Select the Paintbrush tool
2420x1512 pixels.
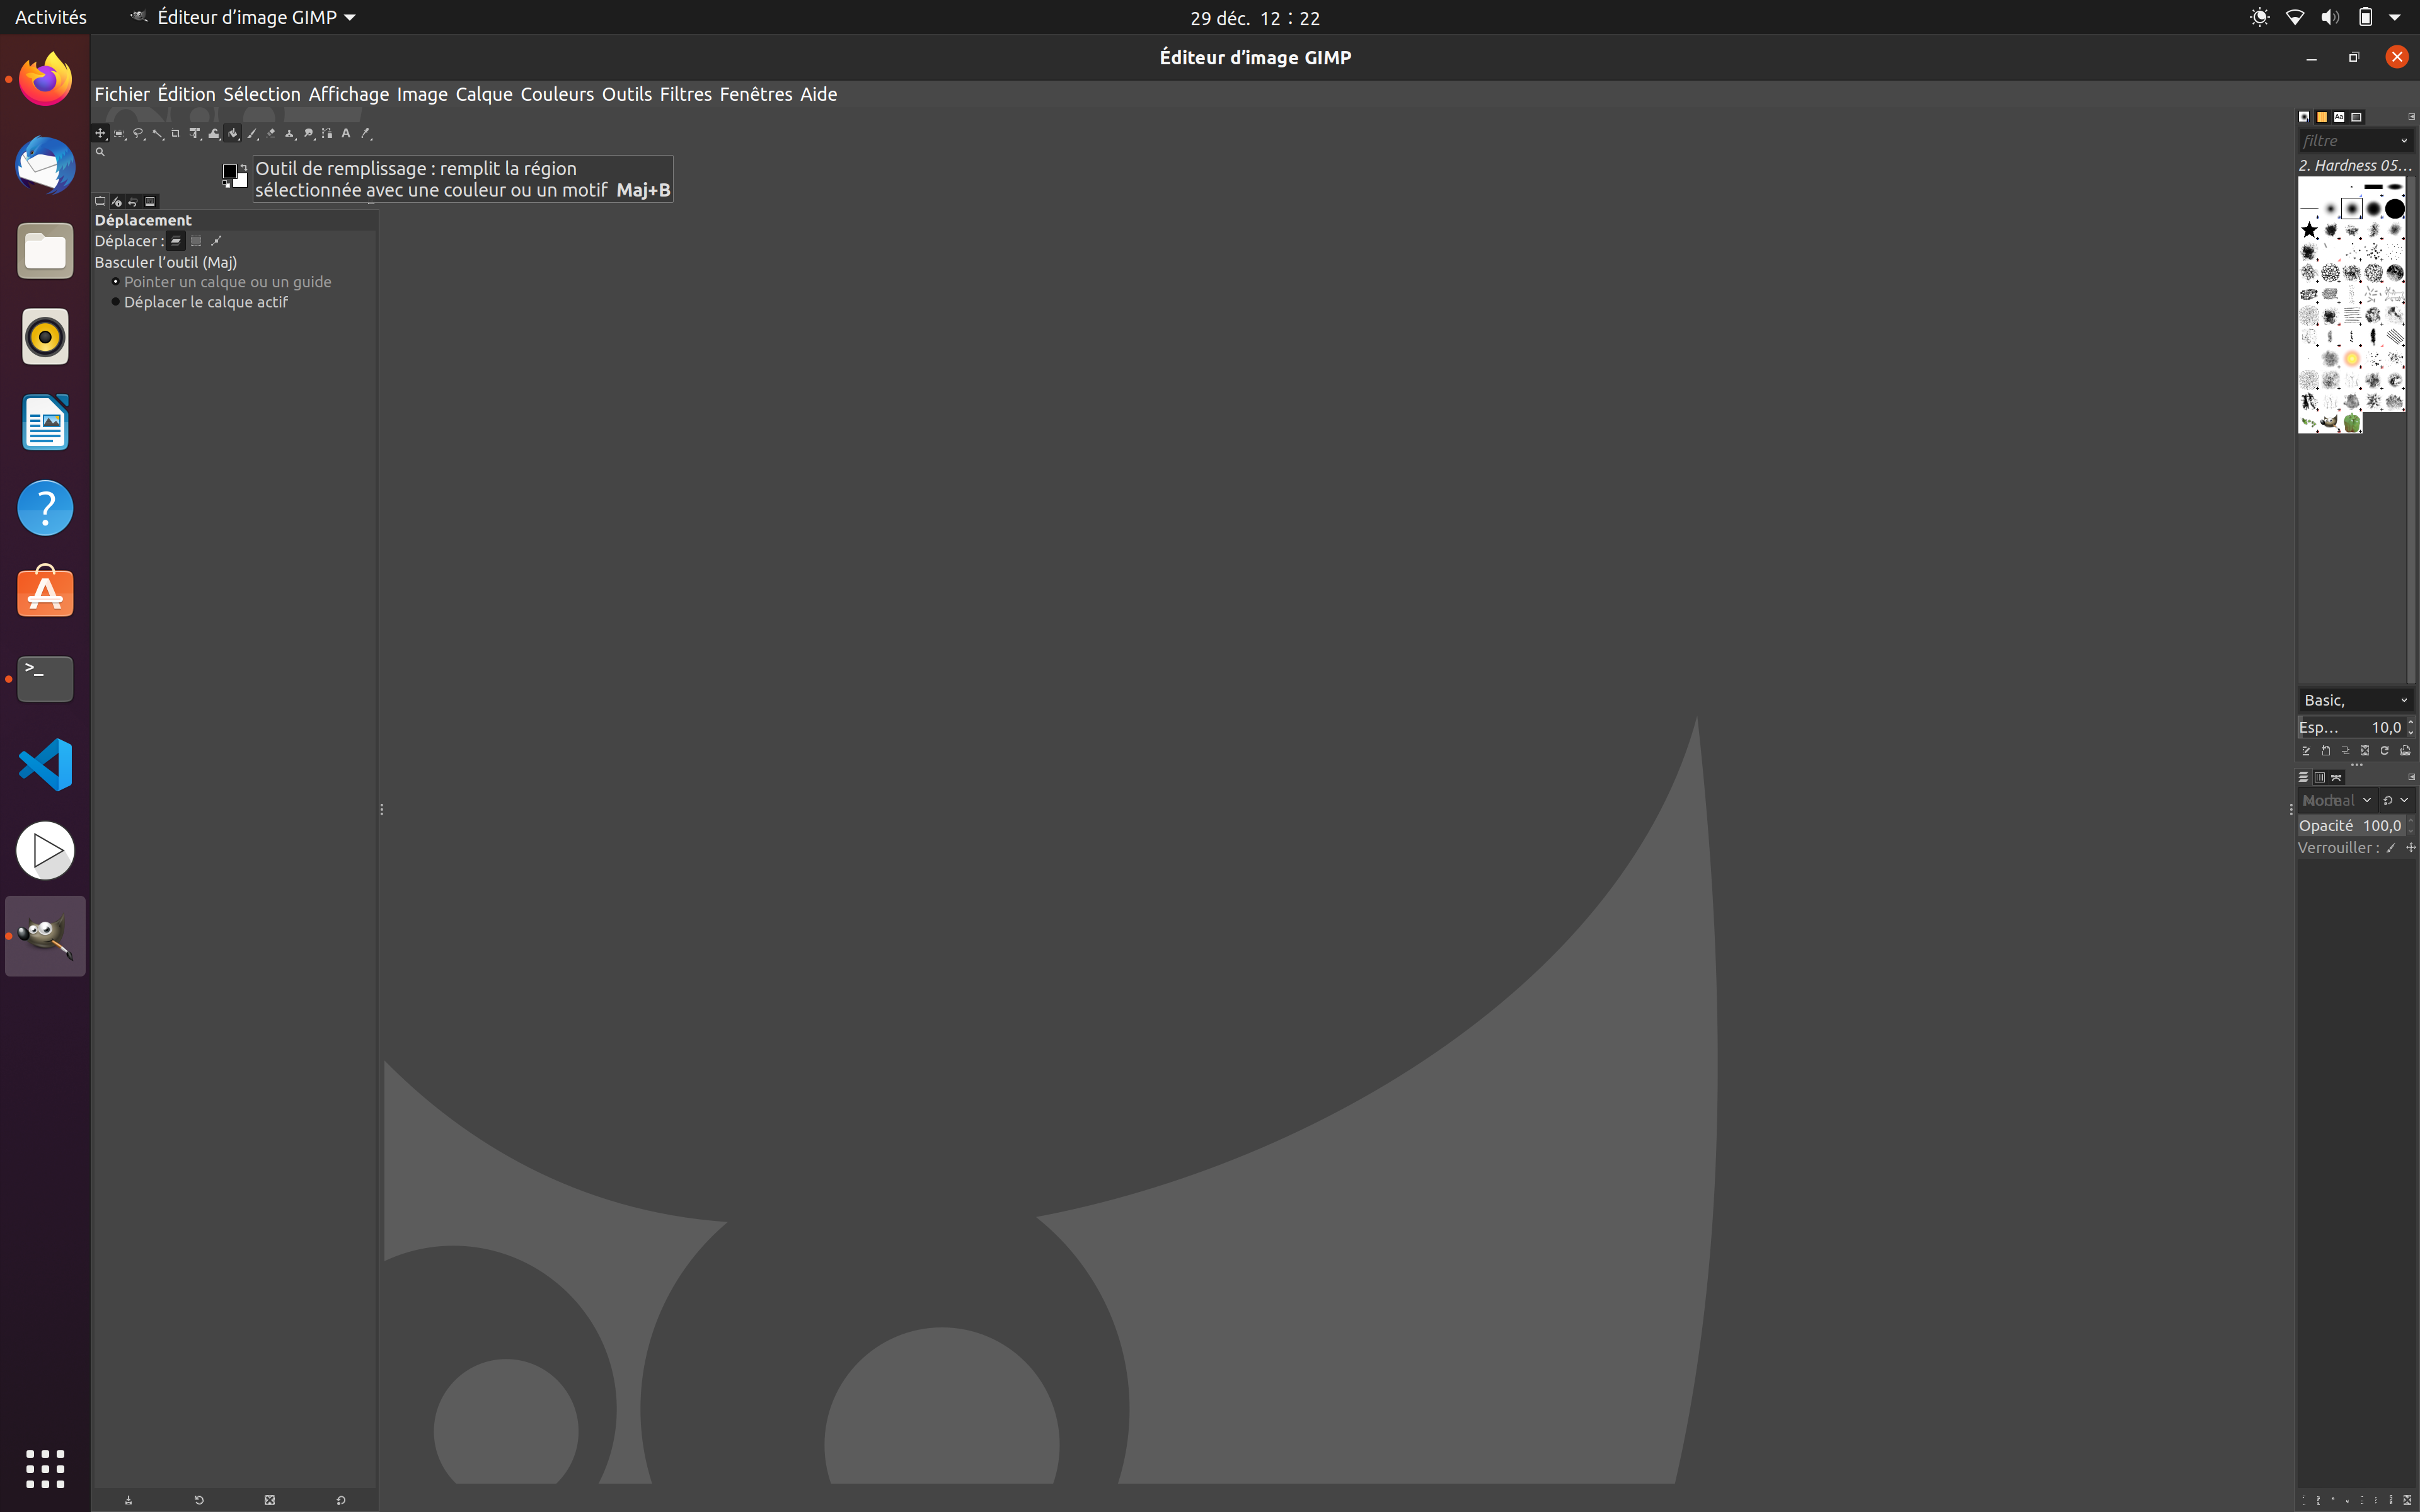(252, 133)
